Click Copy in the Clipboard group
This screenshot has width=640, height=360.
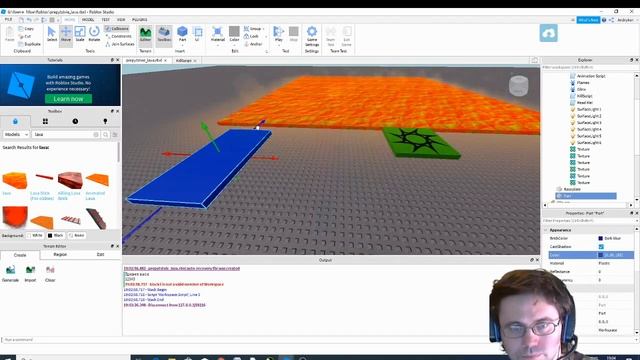pos(26,29)
